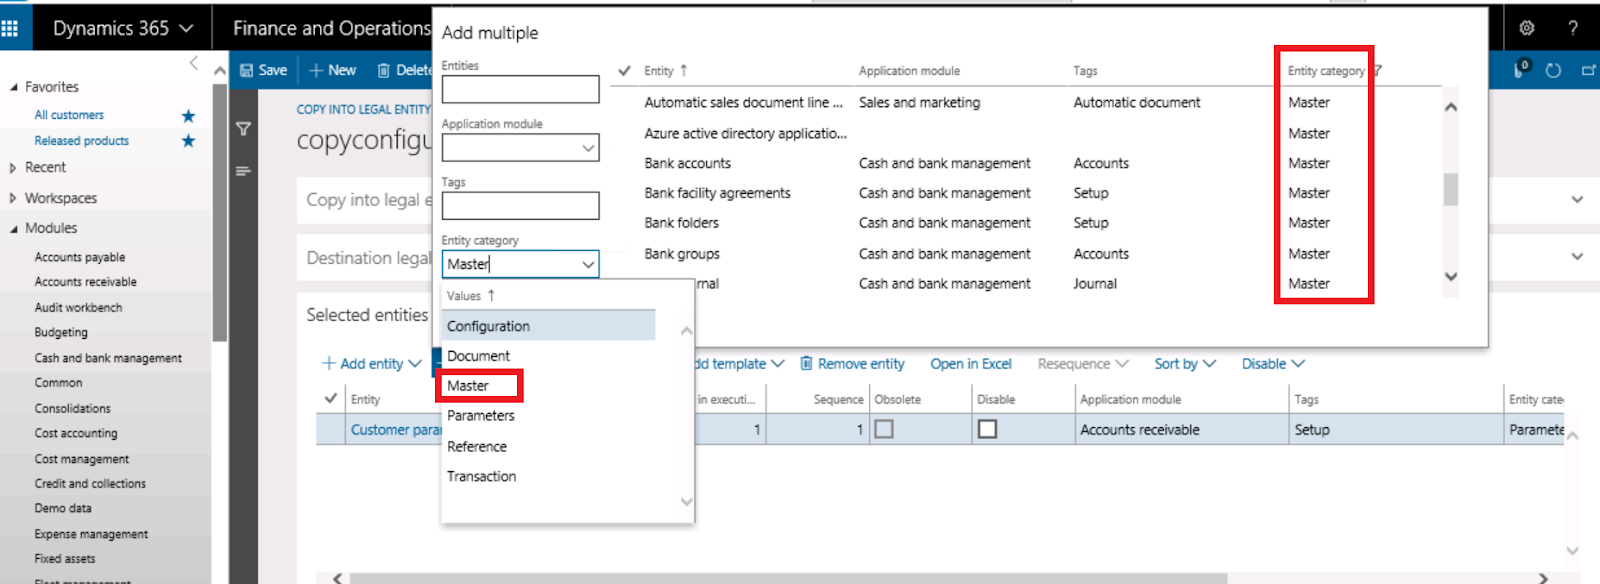Open the Resequence dropdown
This screenshot has width=1600, height=584.
pos(1083,364)
